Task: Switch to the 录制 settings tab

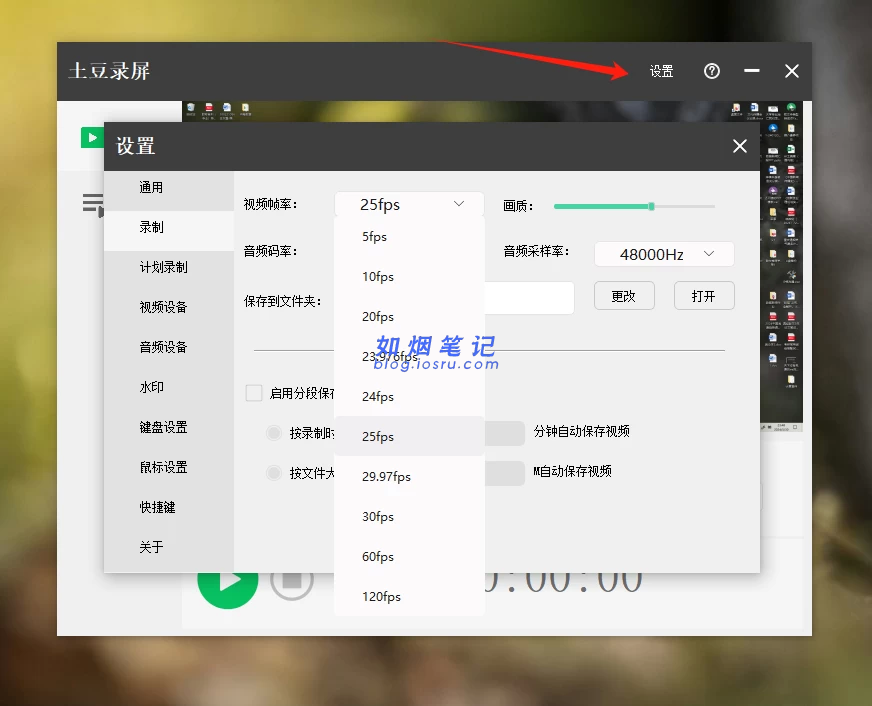Action: point(169,227)
